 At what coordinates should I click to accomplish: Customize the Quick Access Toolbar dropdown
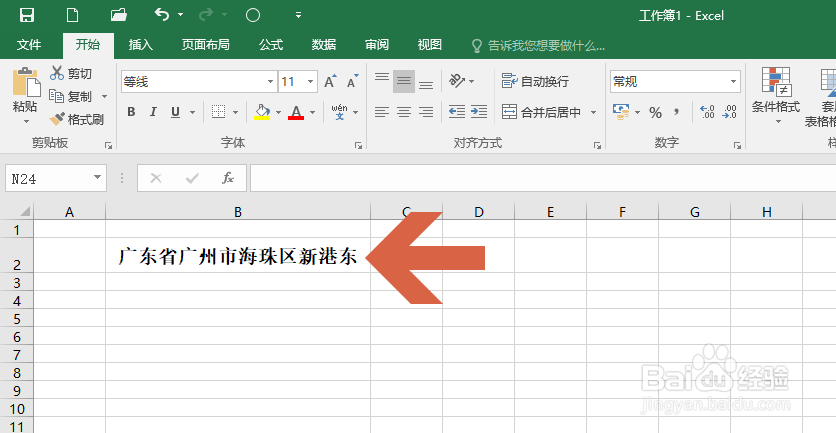299,15
